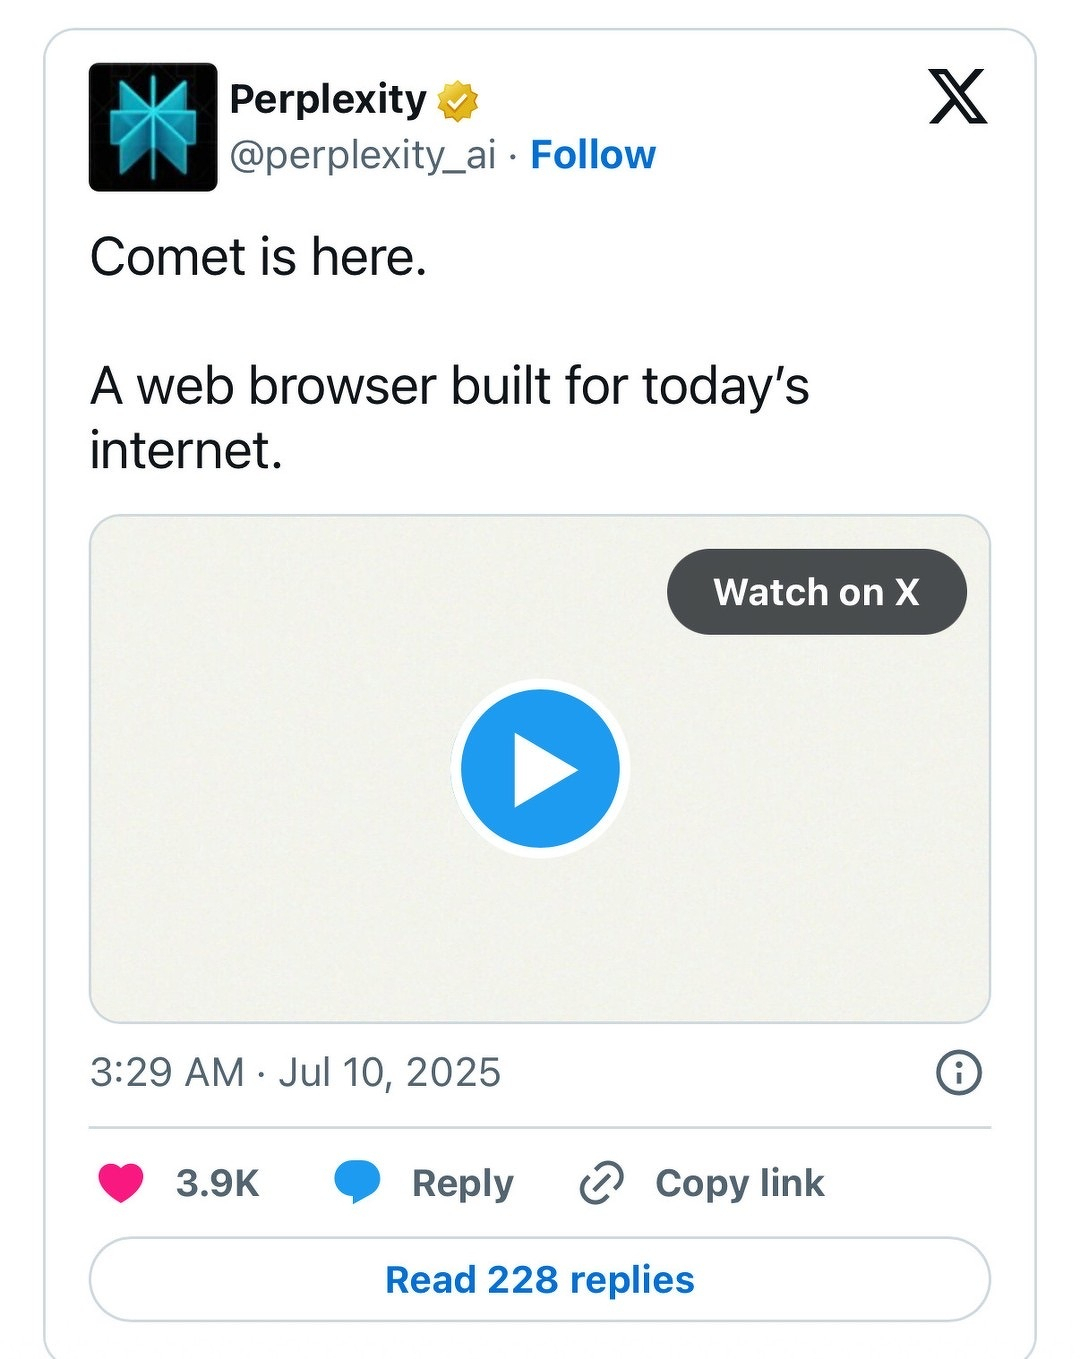The image size is (1080, 1359).
Task: Click the X logo icon
Action: (x=957, y=97)
